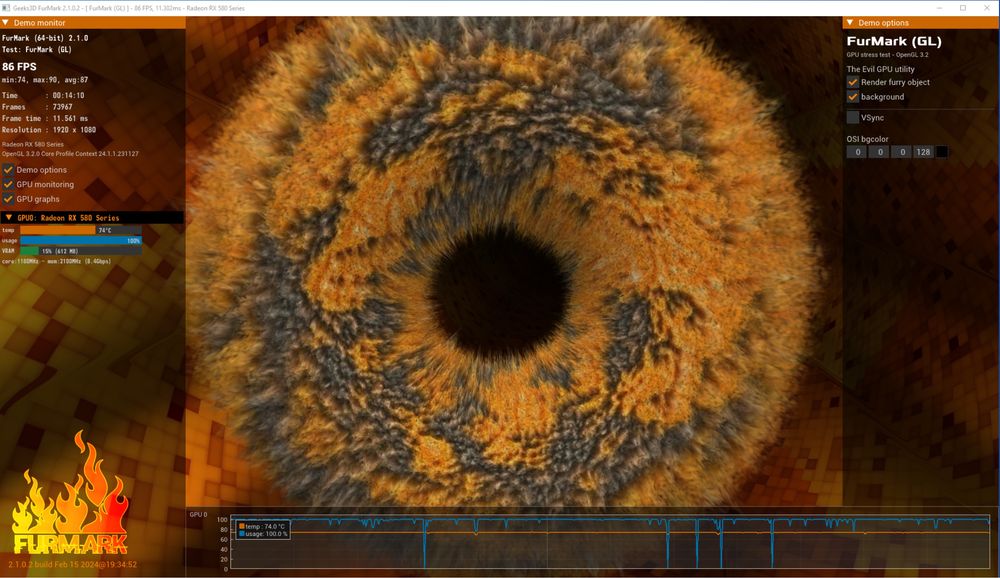
Task: Click the usage: 100.0 % legend entry
Action: [x=263, y=533]
